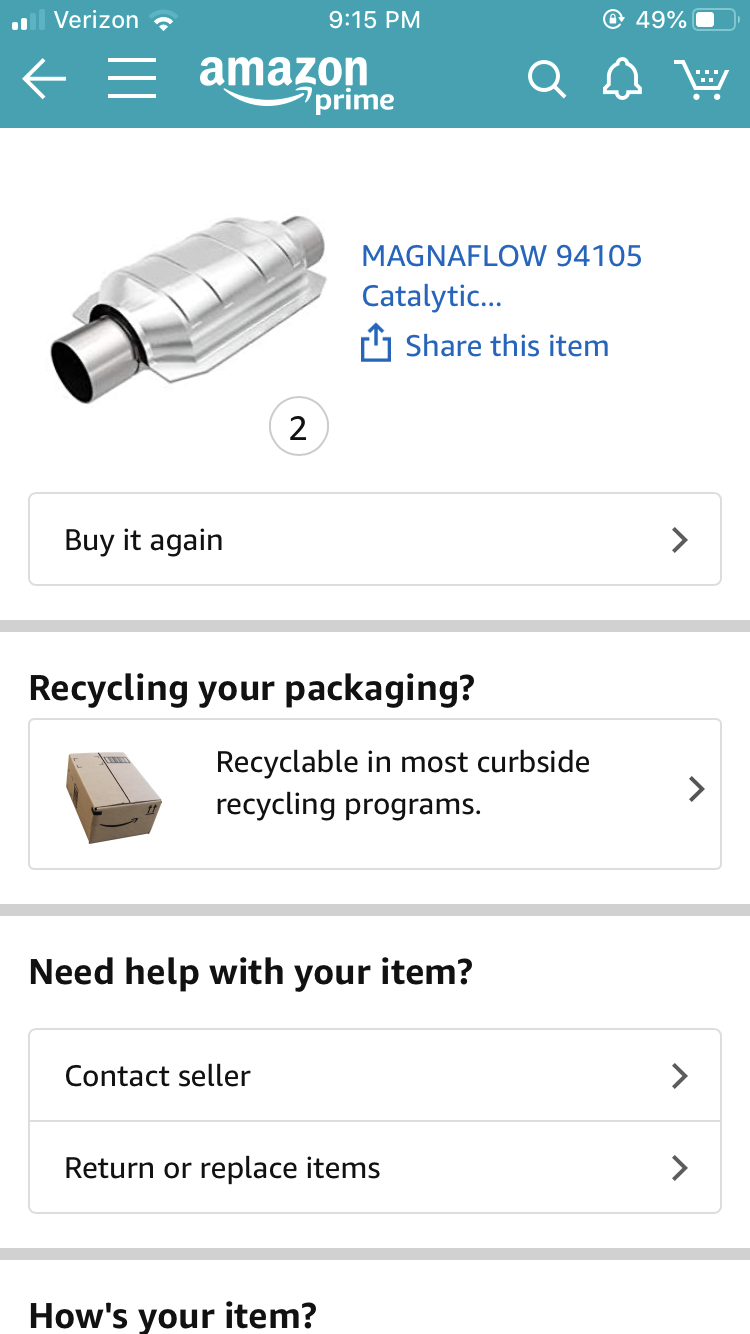Open the shopping cart

pos(701,79)
